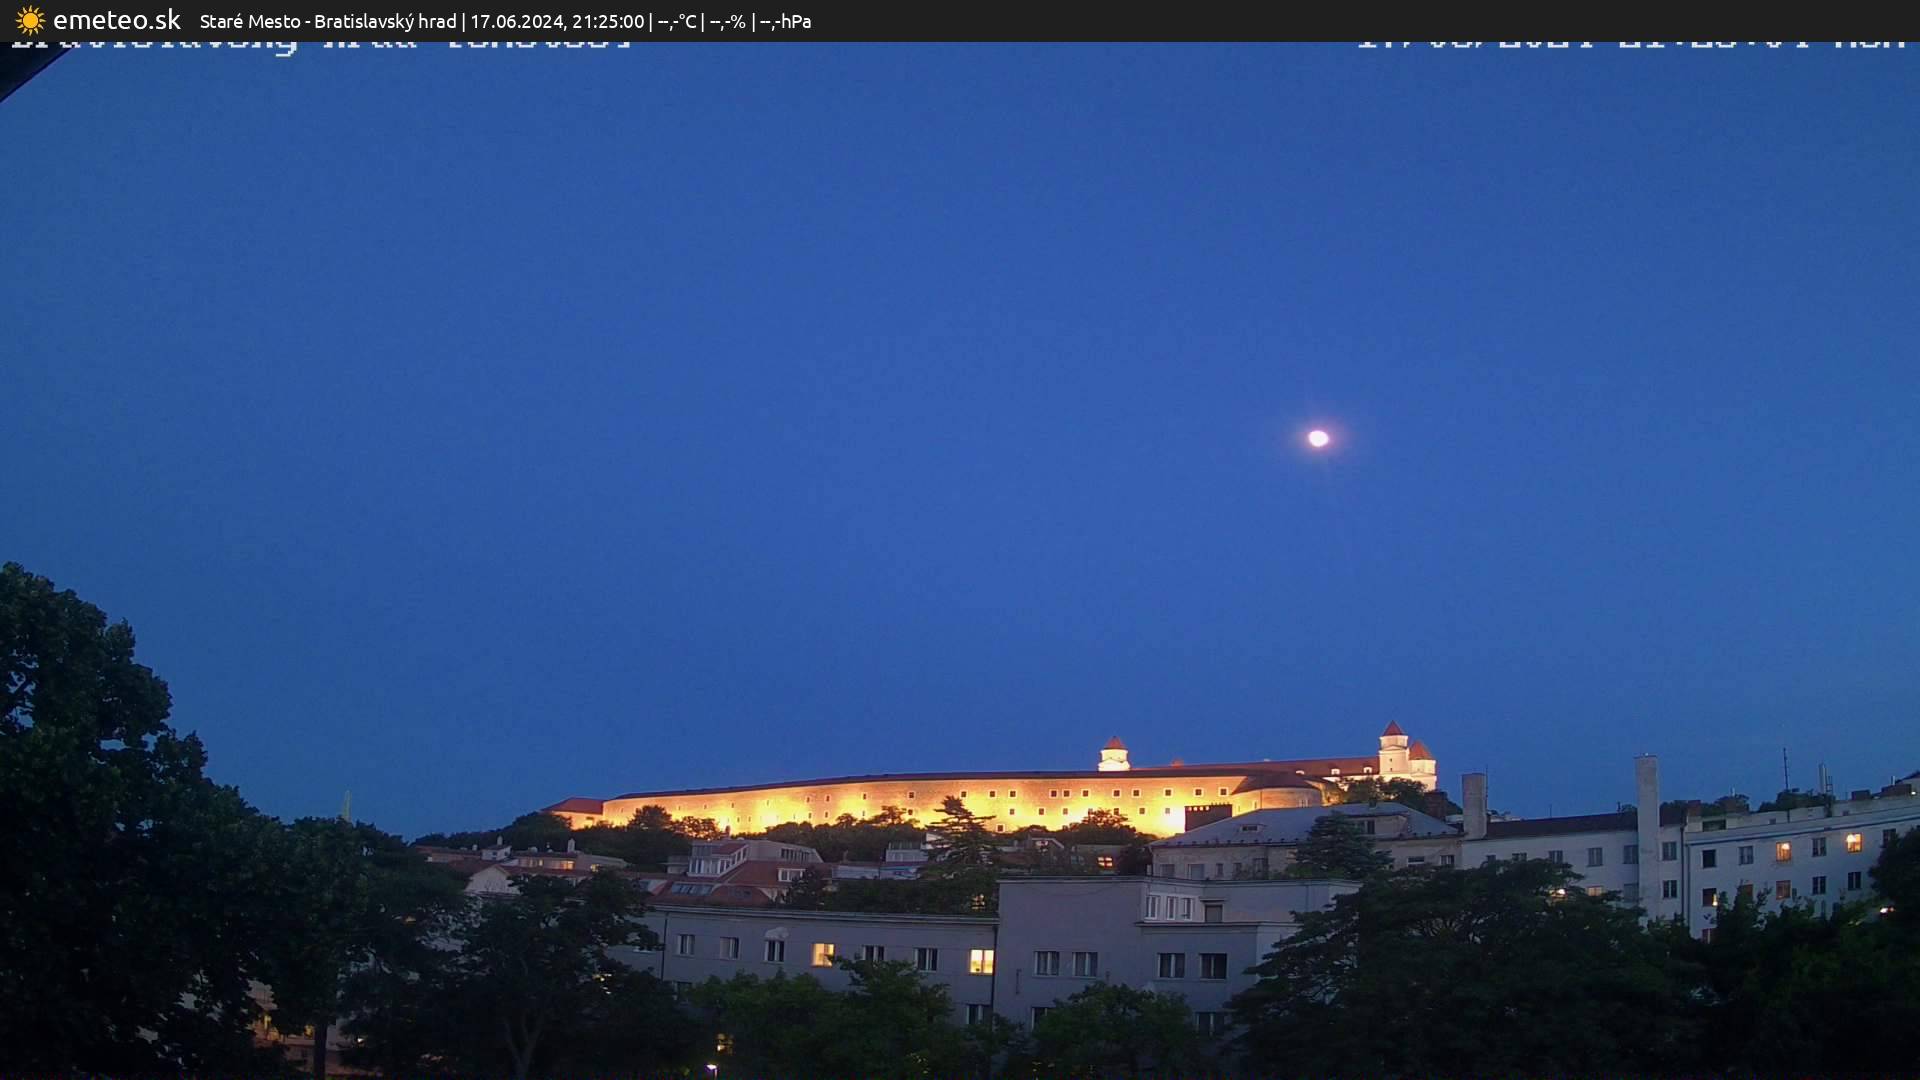Select the temperature reading placeholder

676,21
